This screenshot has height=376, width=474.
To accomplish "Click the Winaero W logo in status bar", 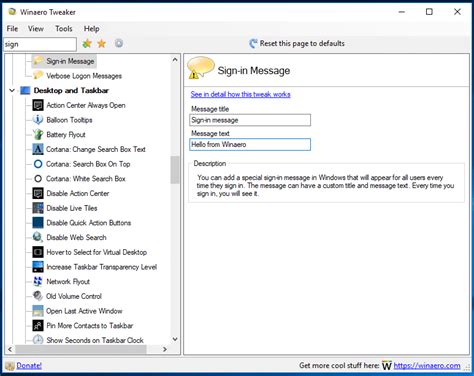I will pyautogui.click(x=387, y=366).
